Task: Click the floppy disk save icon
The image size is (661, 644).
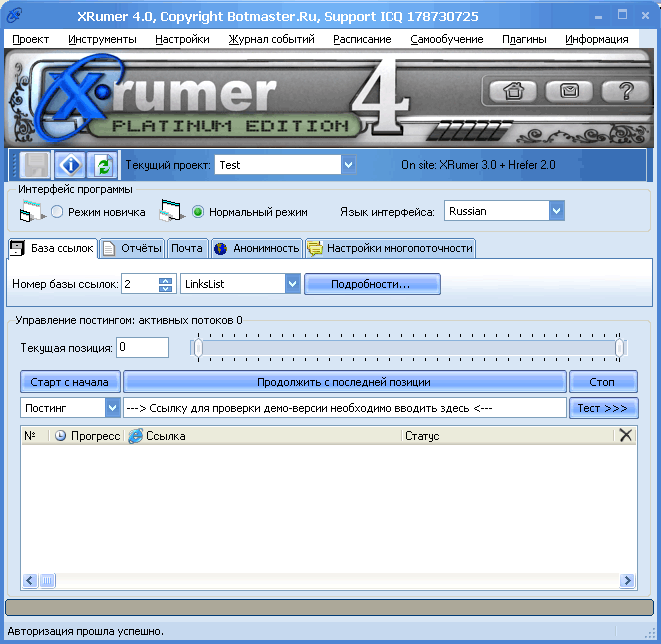Action: tap(36, 165)
